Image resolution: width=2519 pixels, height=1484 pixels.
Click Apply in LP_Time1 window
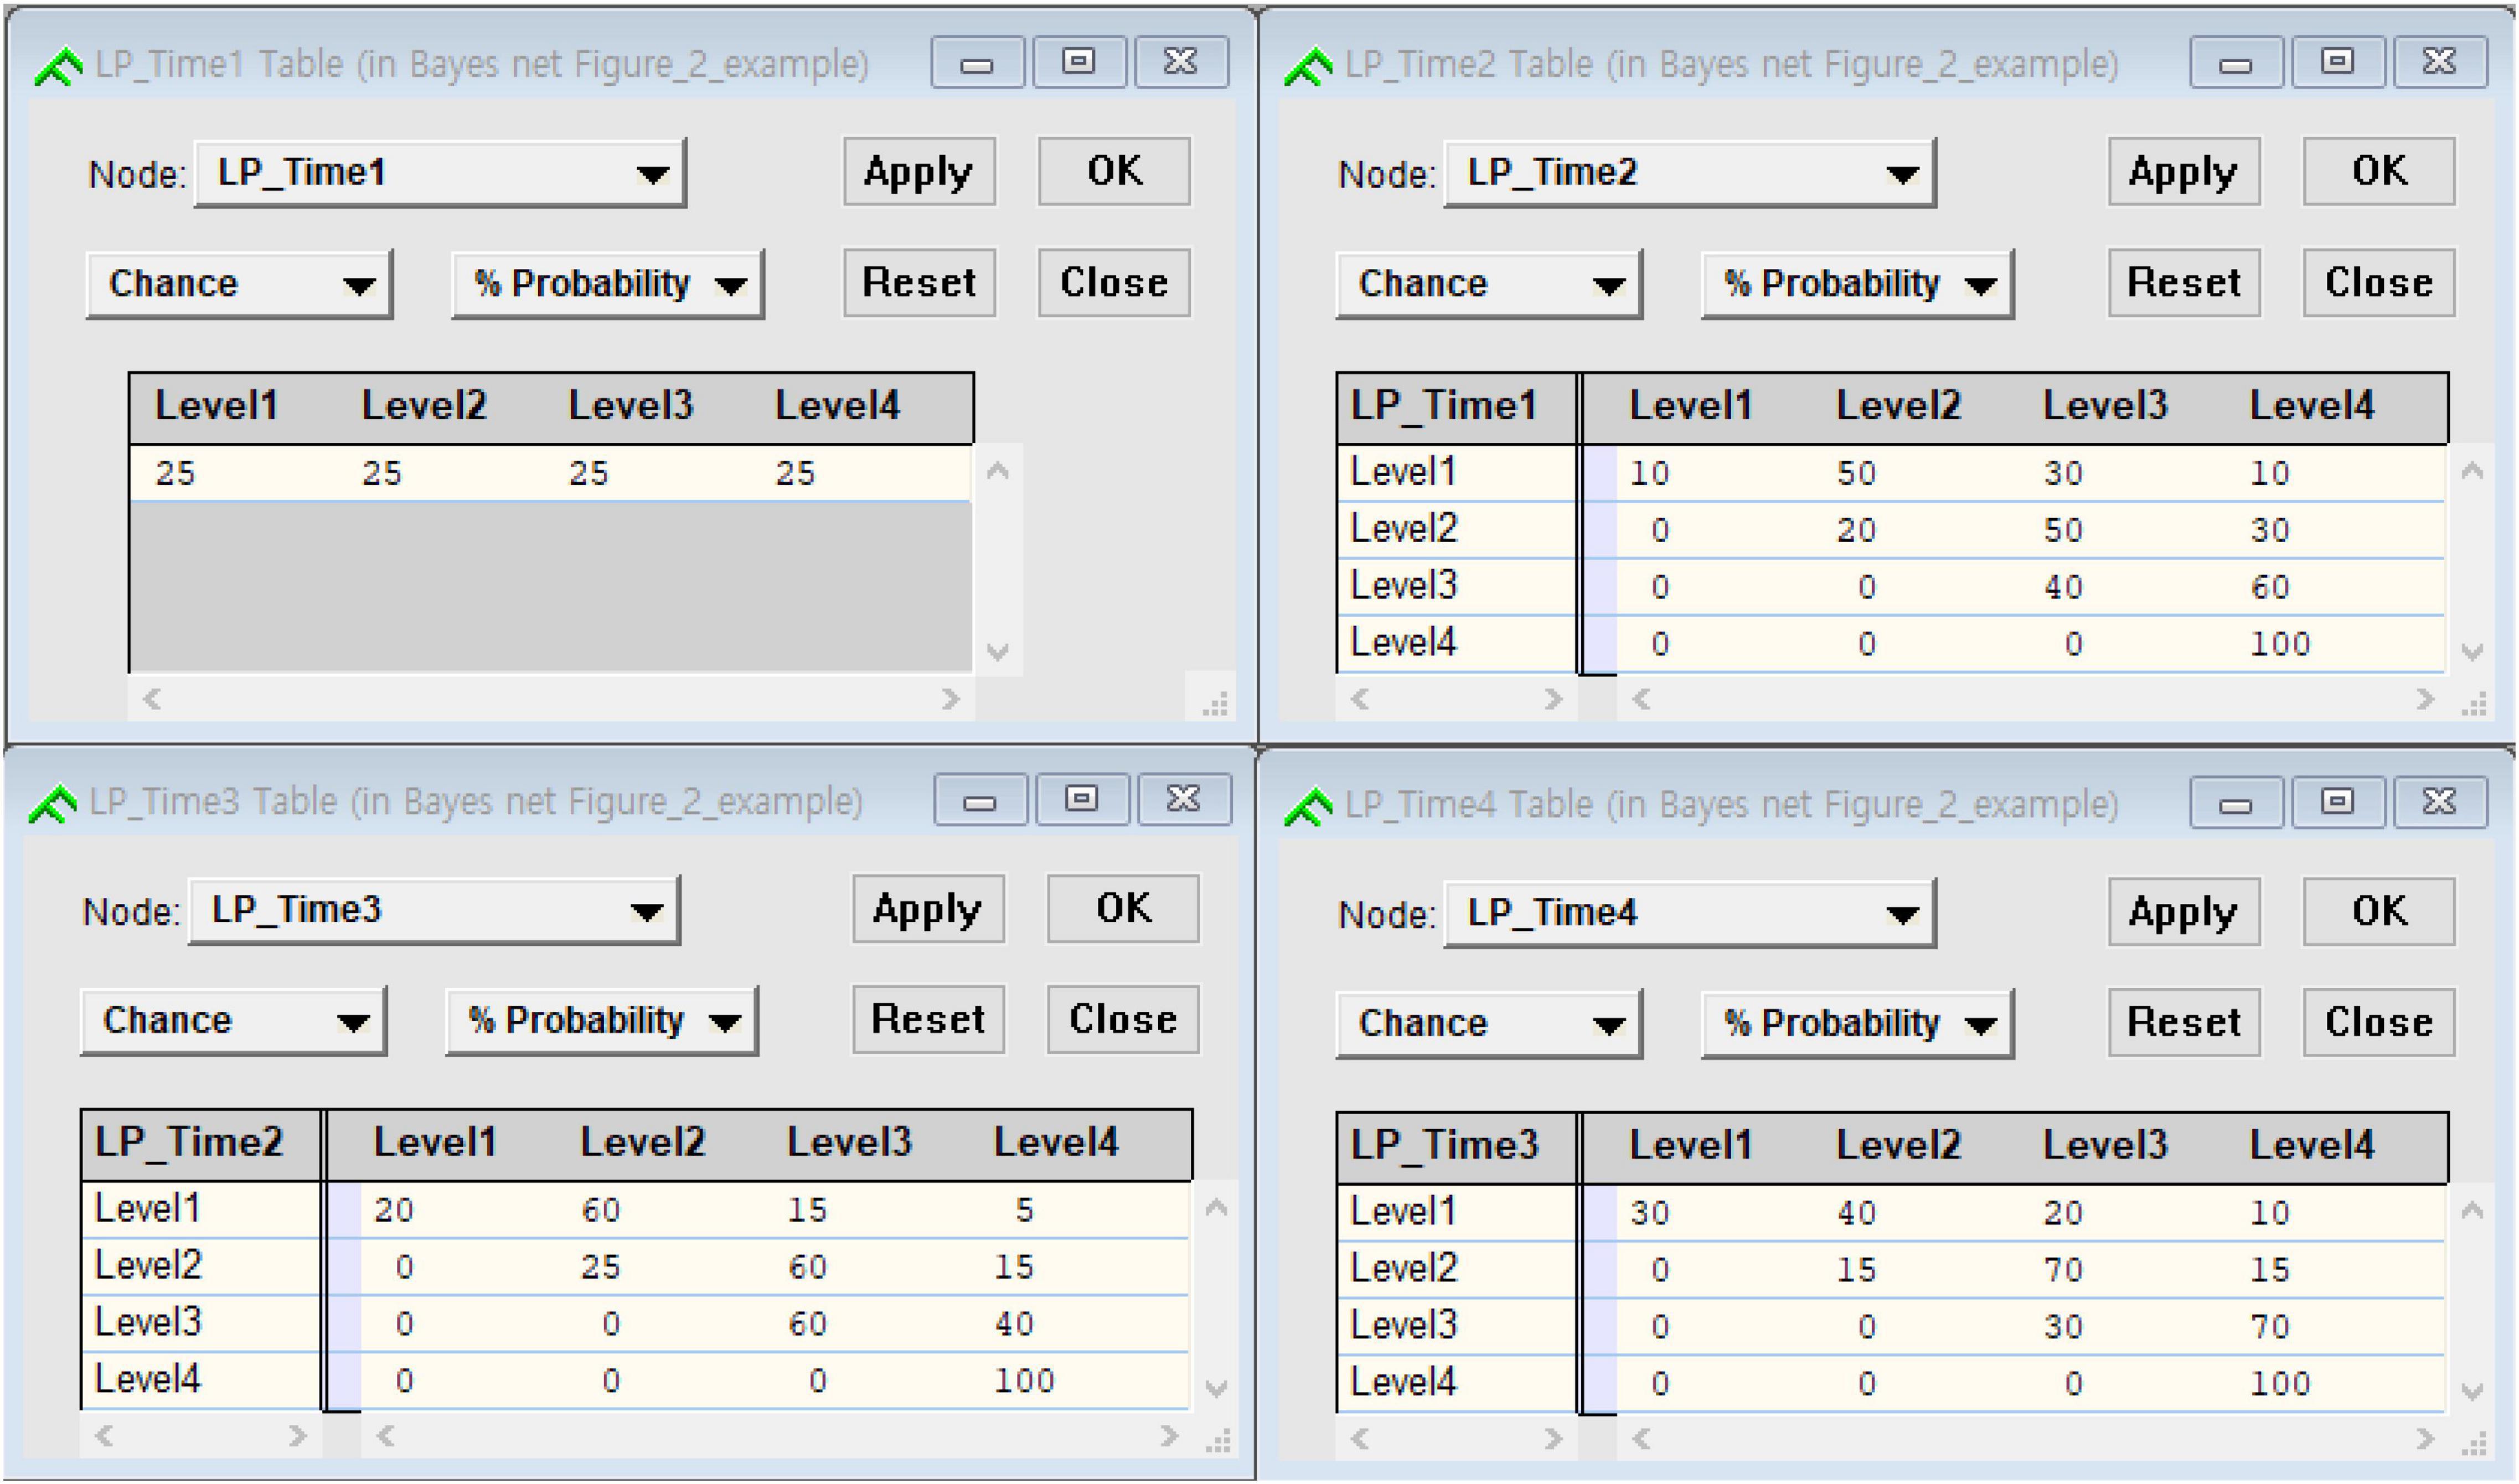[919, 172]
